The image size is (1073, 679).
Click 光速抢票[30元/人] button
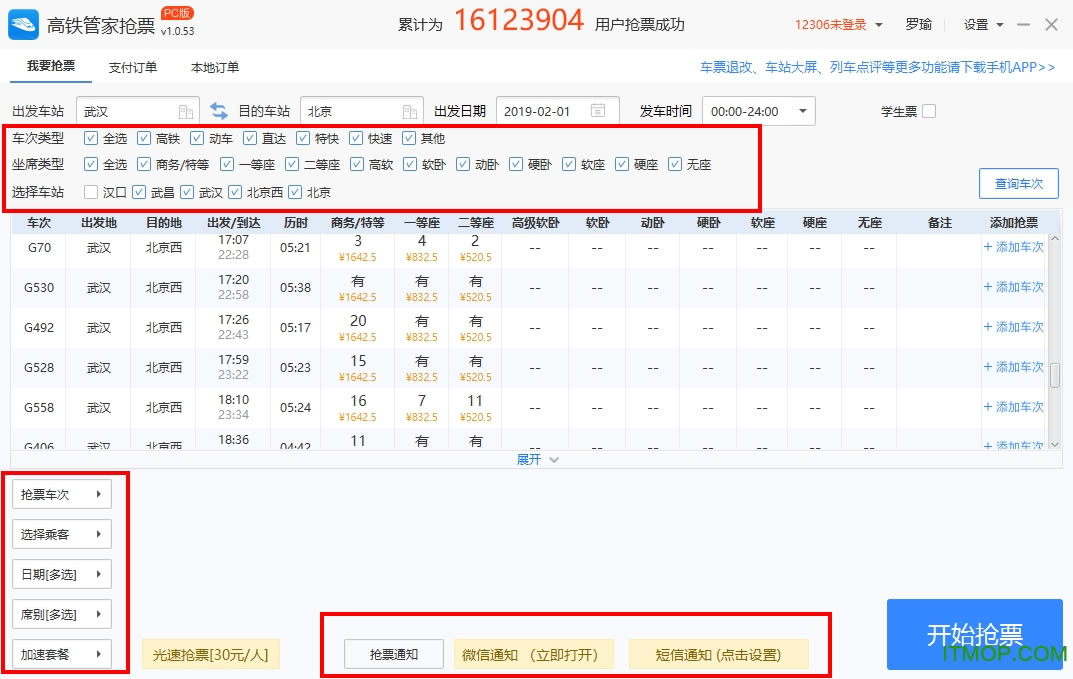(211, 654)
